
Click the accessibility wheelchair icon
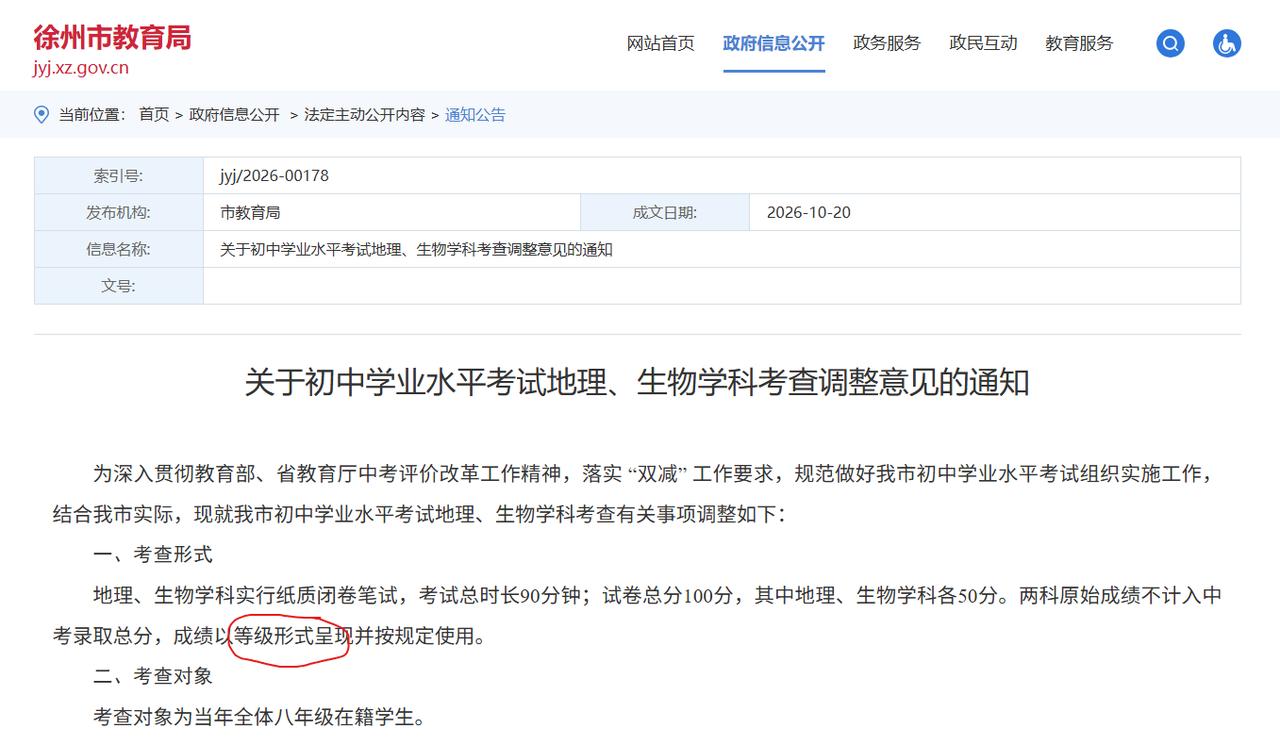pos(1227,43)
